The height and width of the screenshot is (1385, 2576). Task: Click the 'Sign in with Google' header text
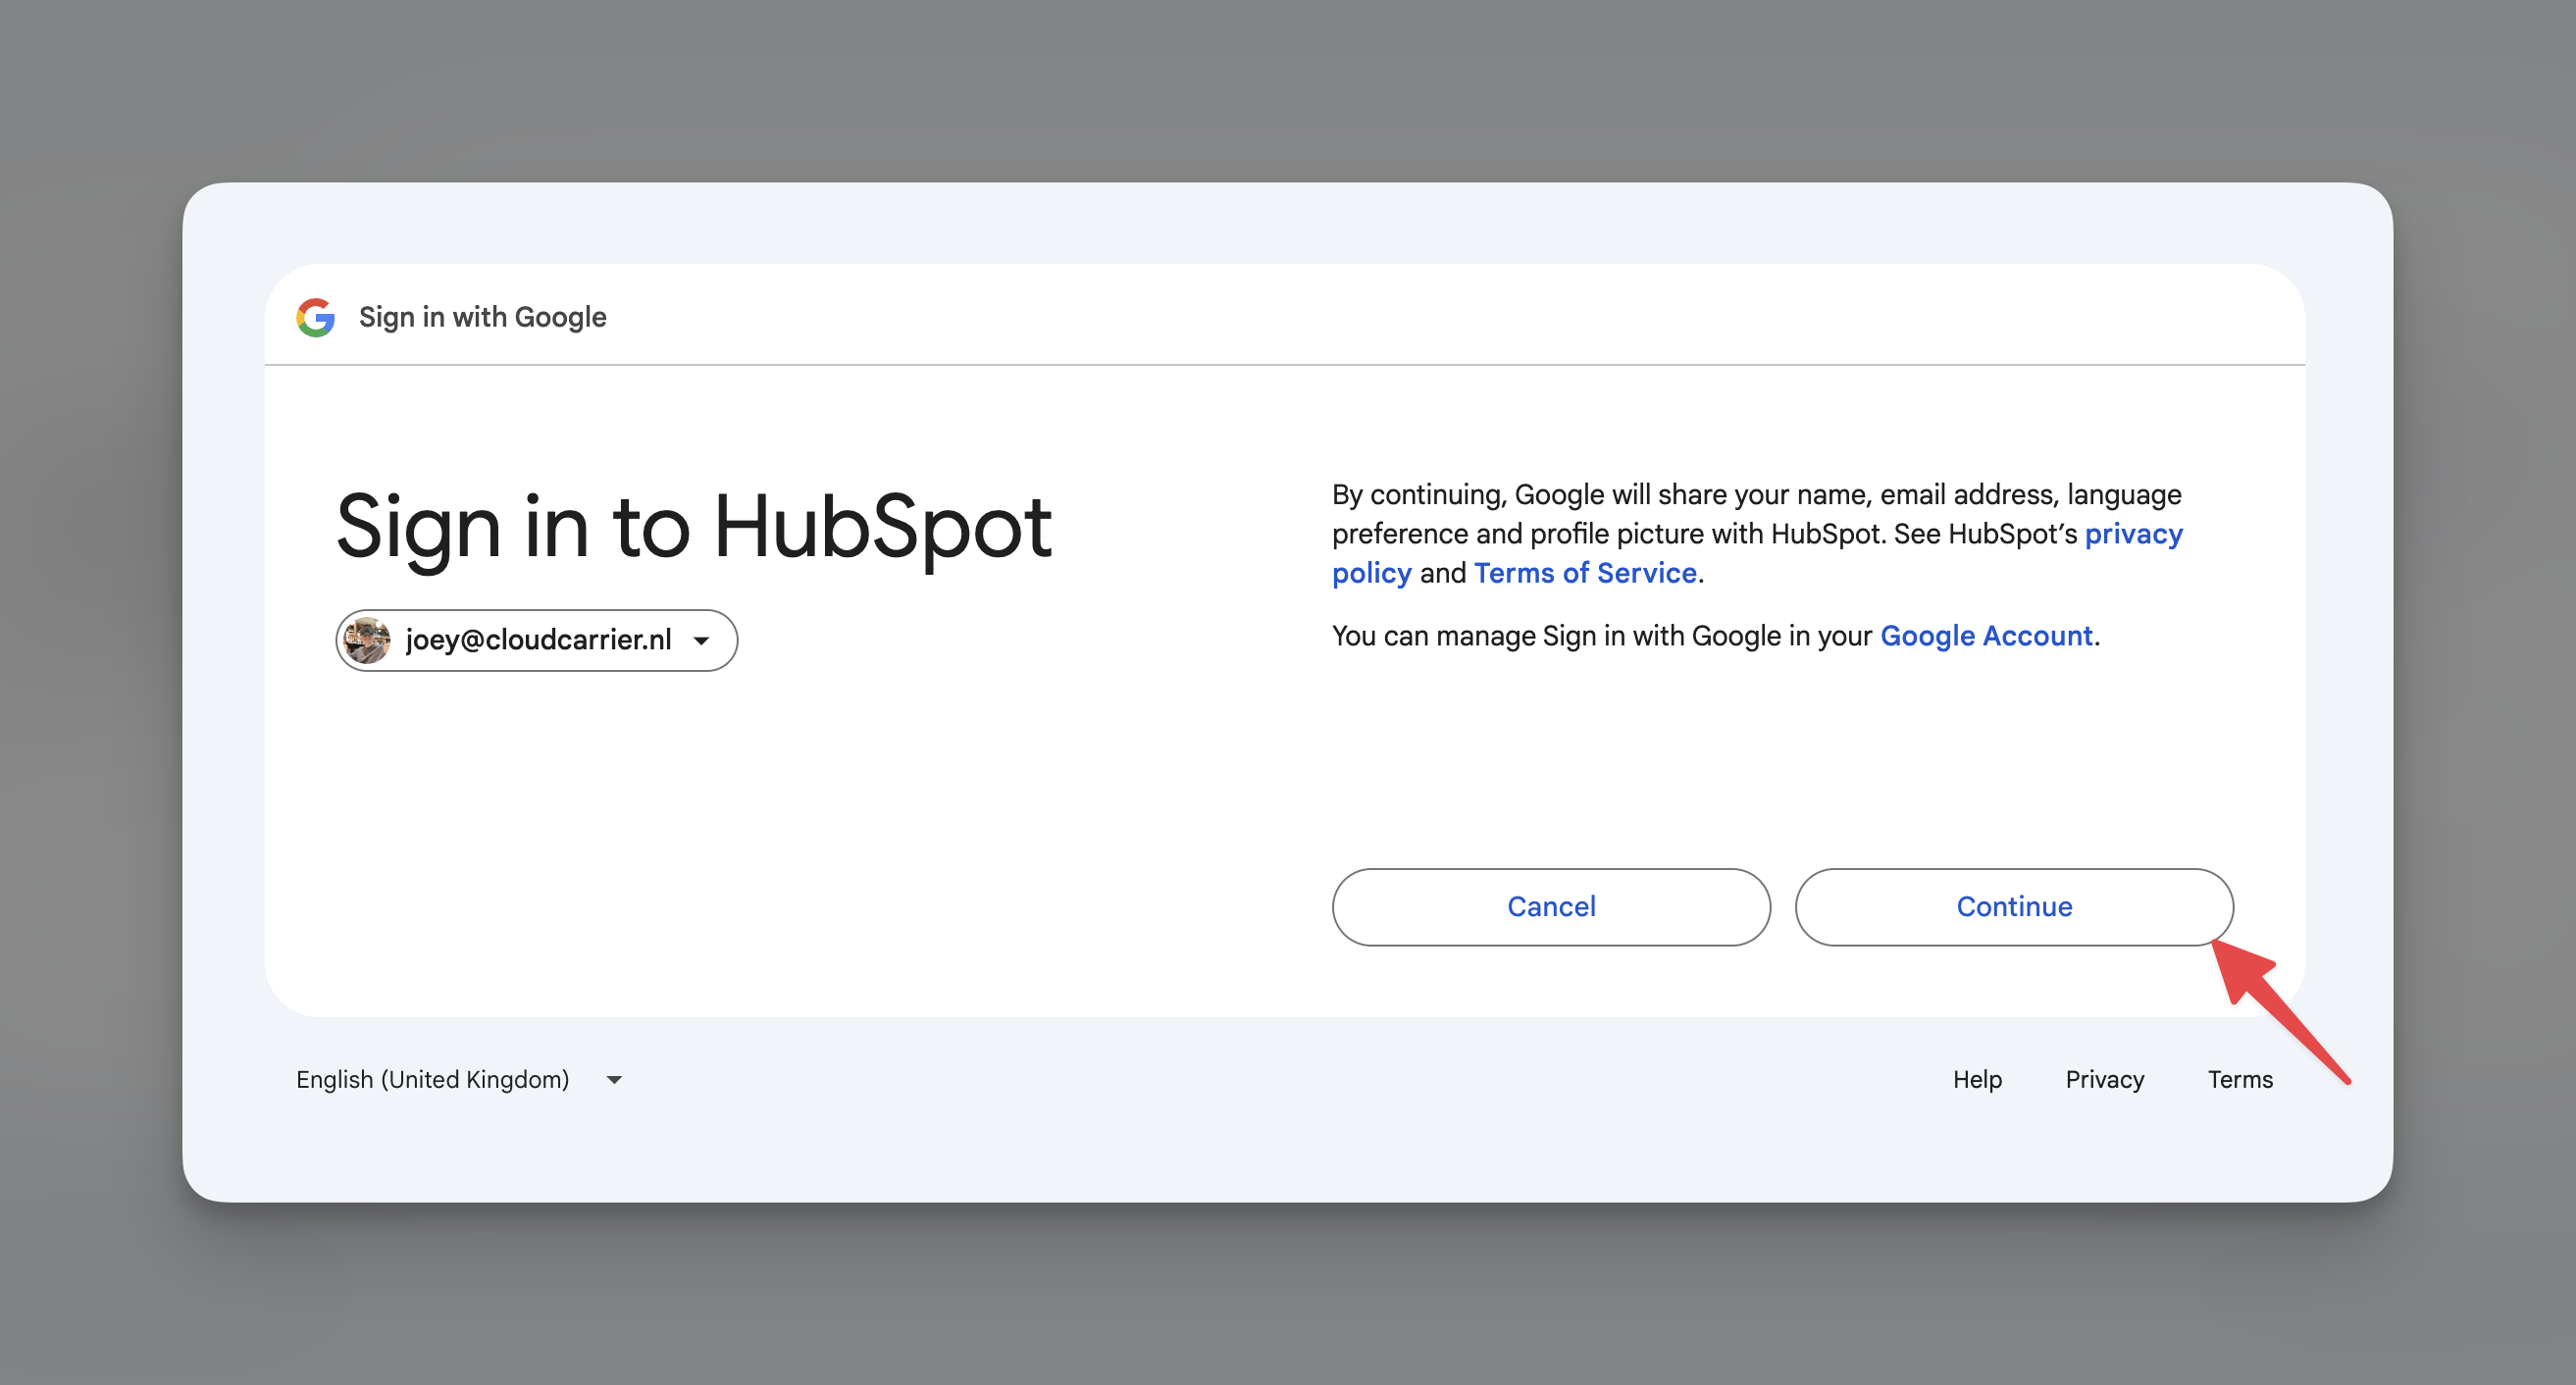point(483,317)
